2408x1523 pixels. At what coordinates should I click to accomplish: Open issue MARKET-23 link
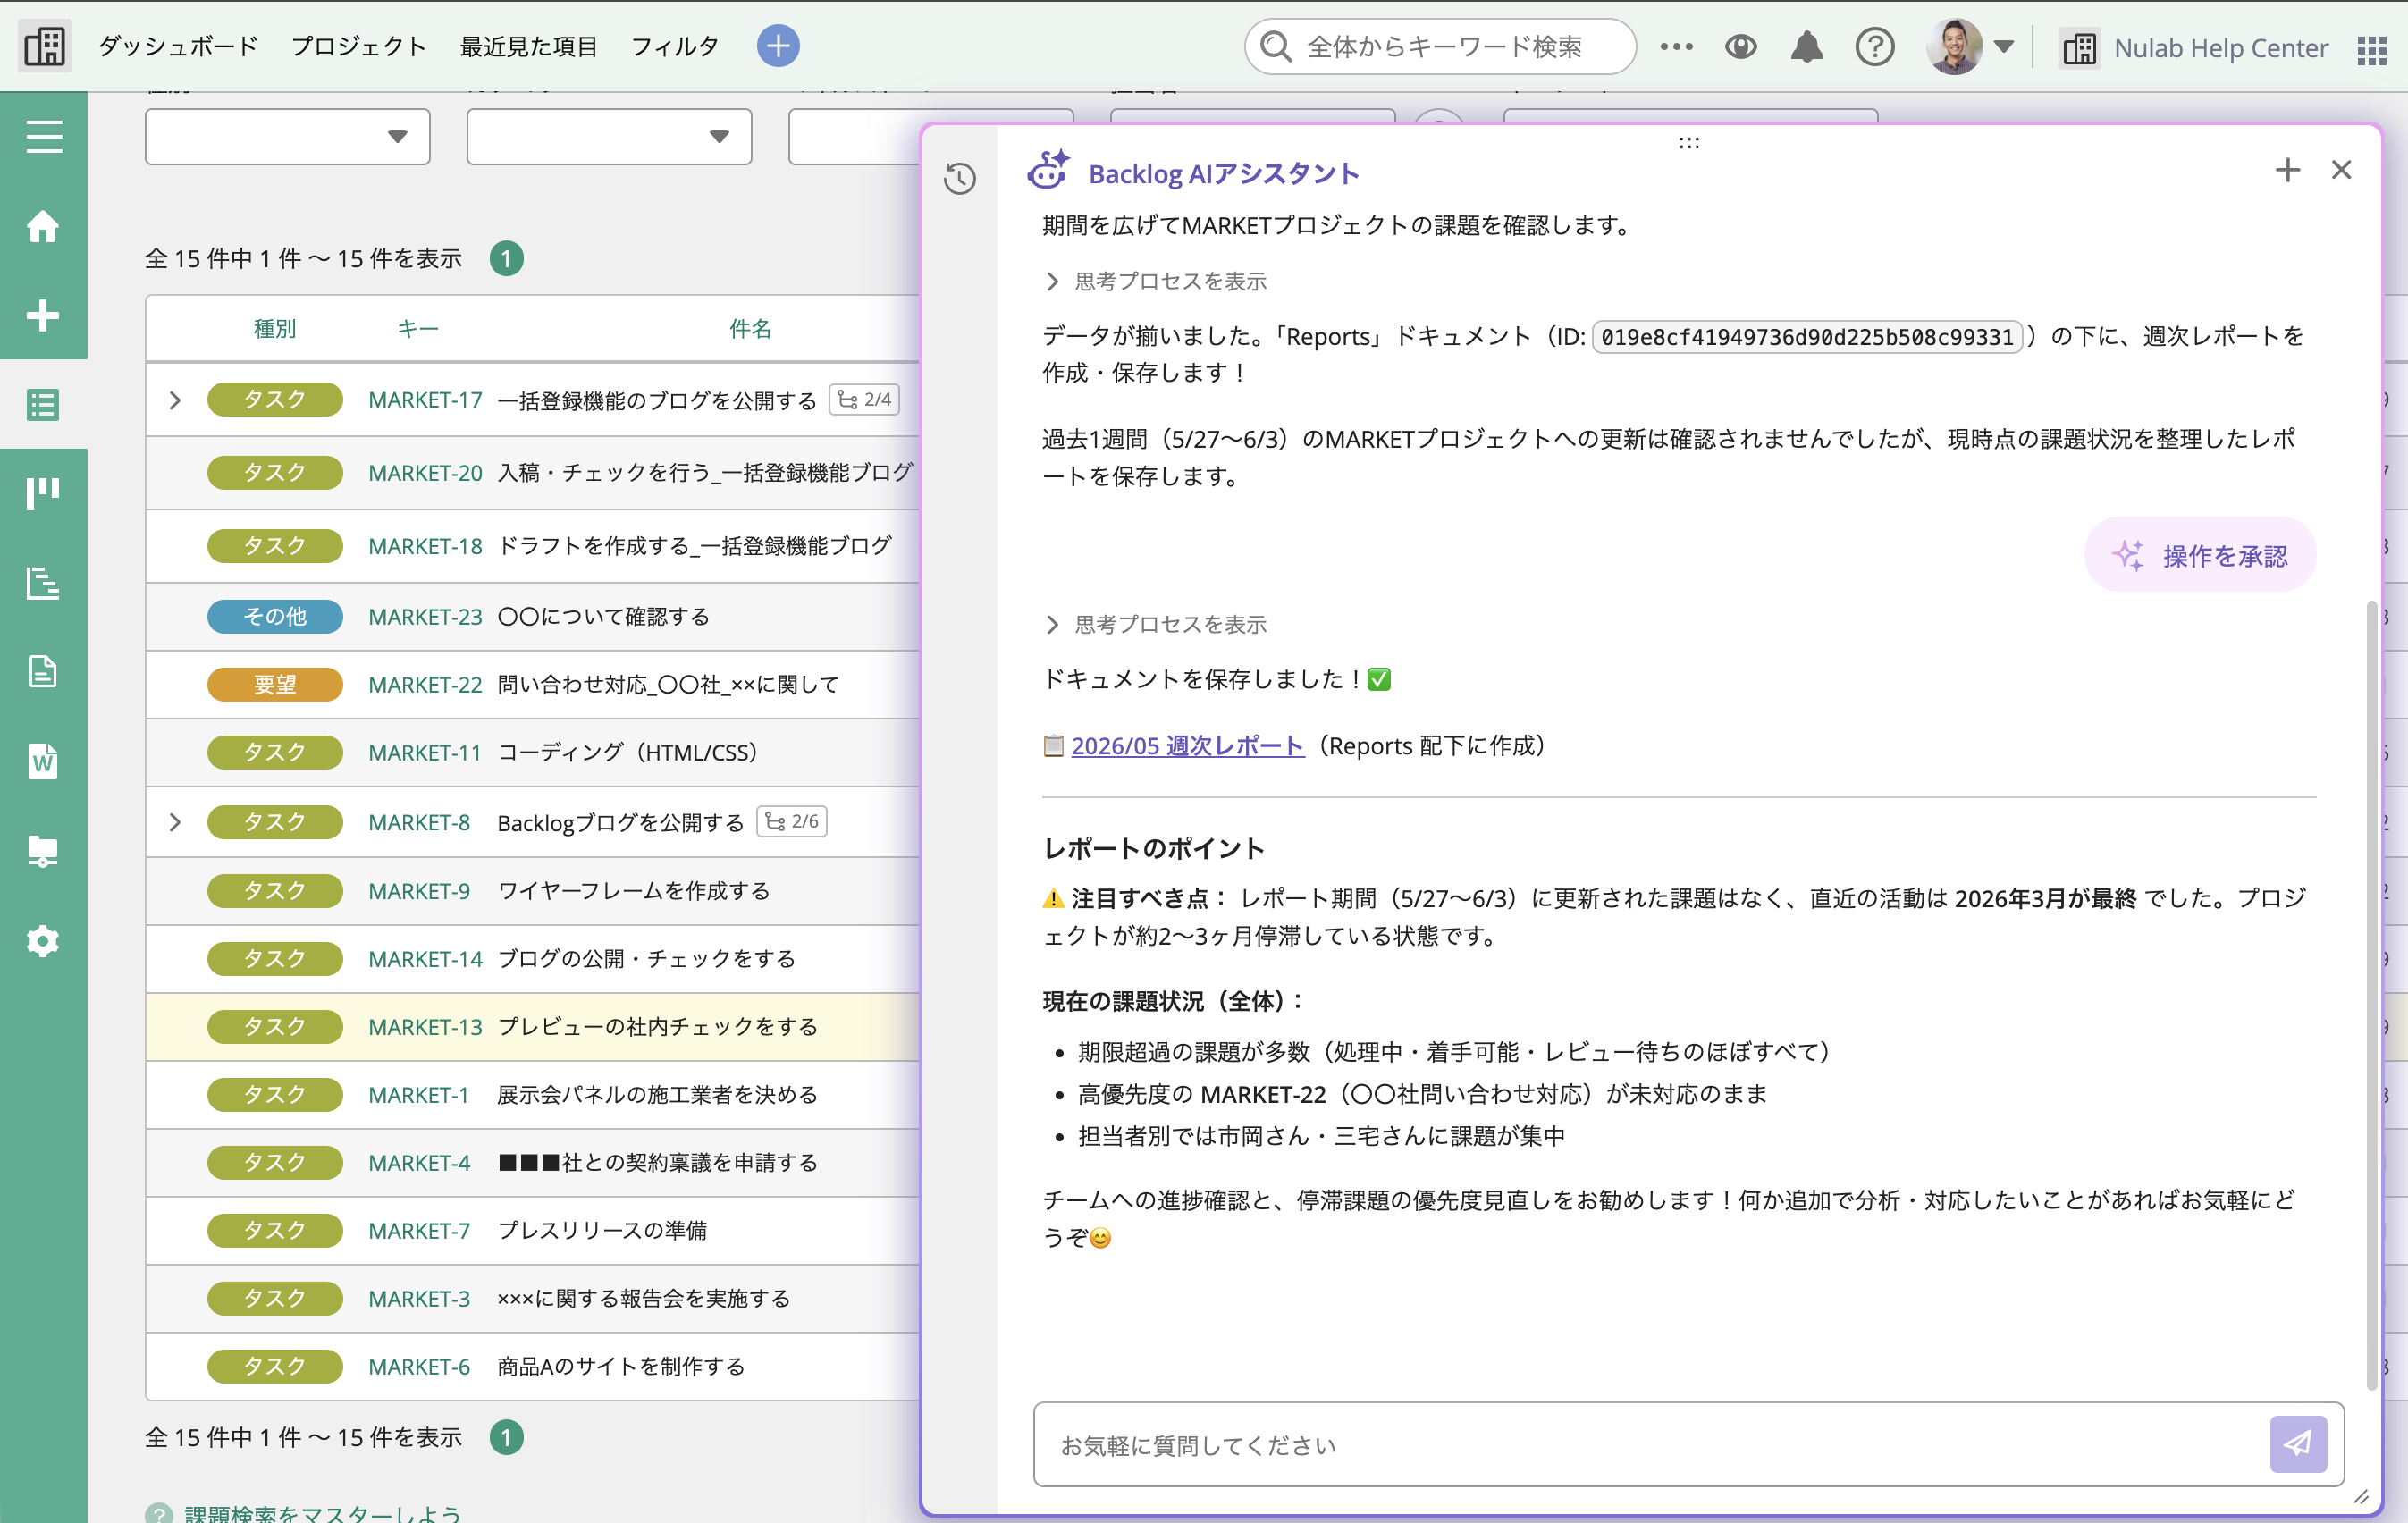pos(425,617)
